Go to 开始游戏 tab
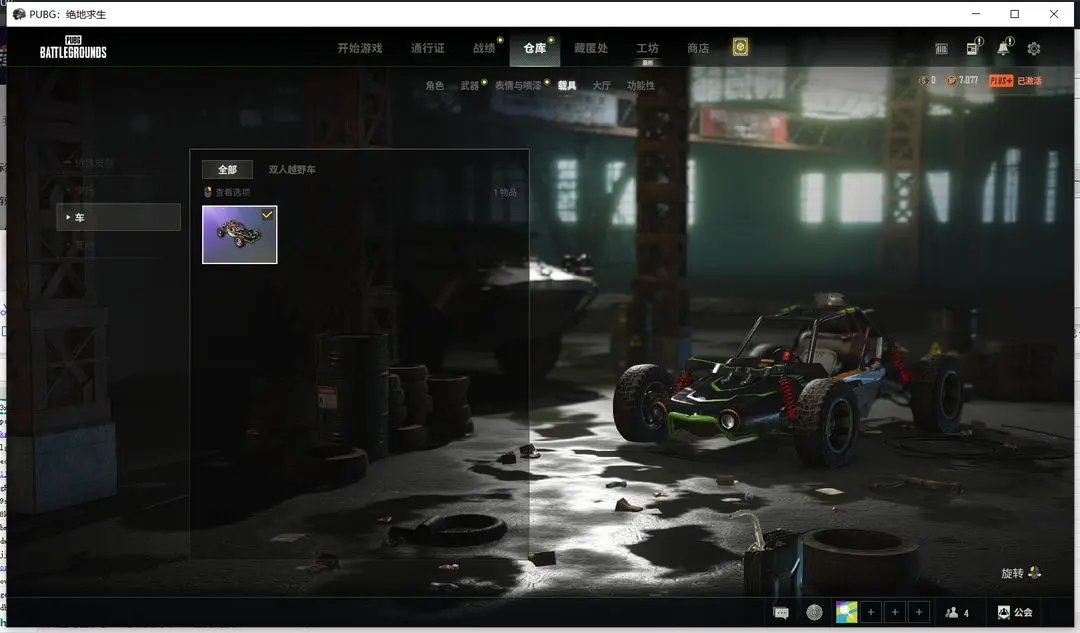1080x633 pixels. click(360, 48)
